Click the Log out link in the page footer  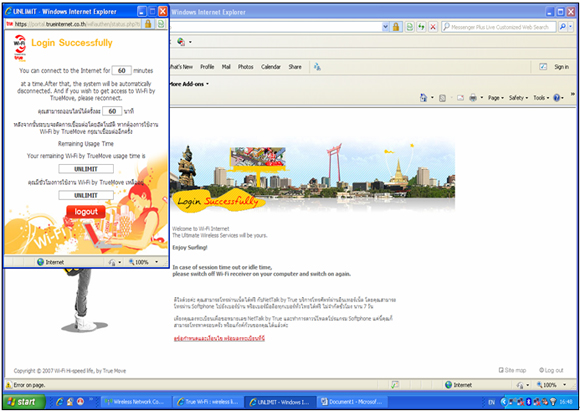click(551, 370)
